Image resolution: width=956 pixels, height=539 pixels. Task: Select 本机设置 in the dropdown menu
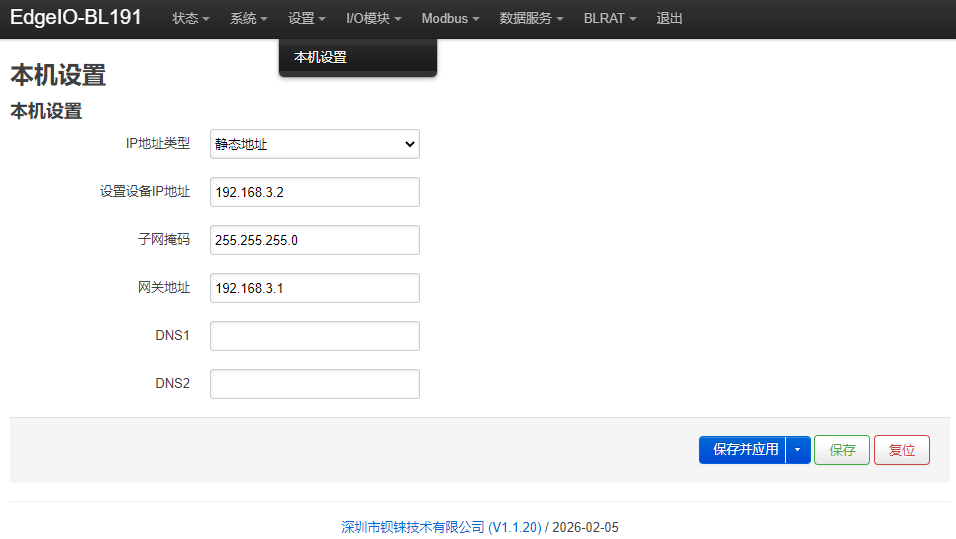pyautogui.click(x=358, y=57)
